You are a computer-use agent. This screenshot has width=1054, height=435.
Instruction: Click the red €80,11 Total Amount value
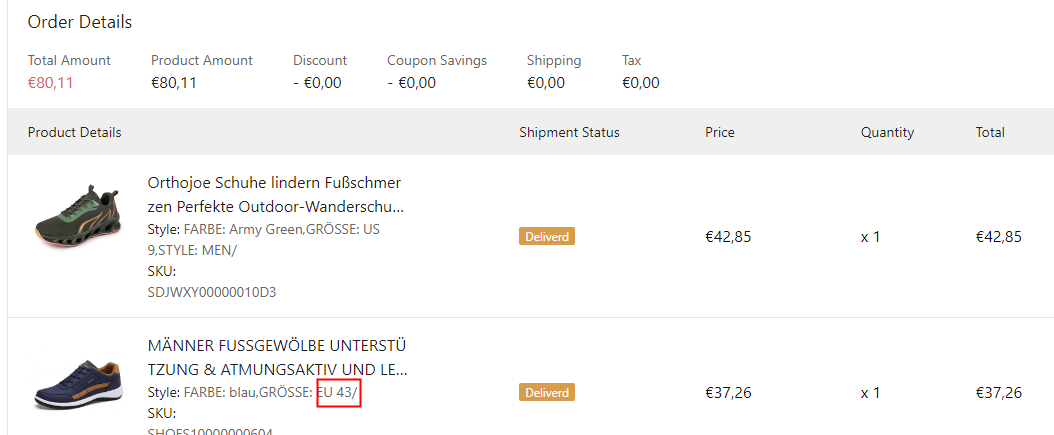coord(51,83)
